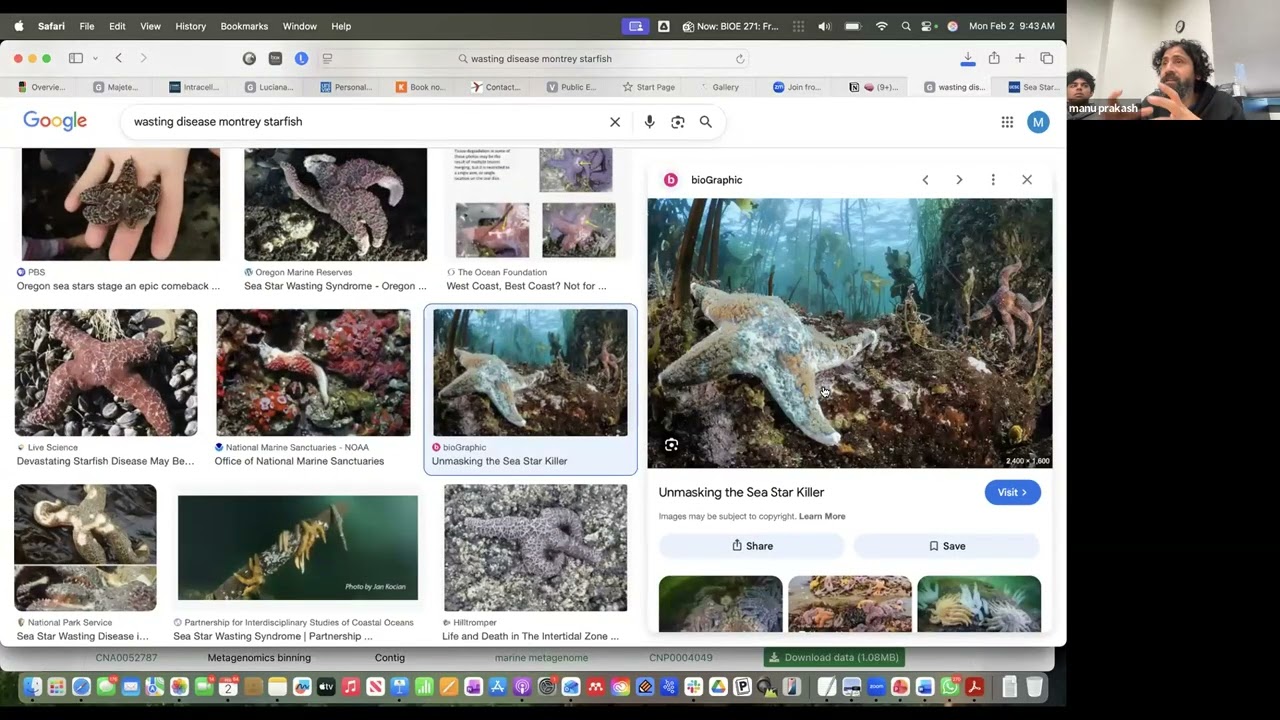Open the Bookmarks menu
This screenshot has height=720, width=1280.
pos(244,26)
